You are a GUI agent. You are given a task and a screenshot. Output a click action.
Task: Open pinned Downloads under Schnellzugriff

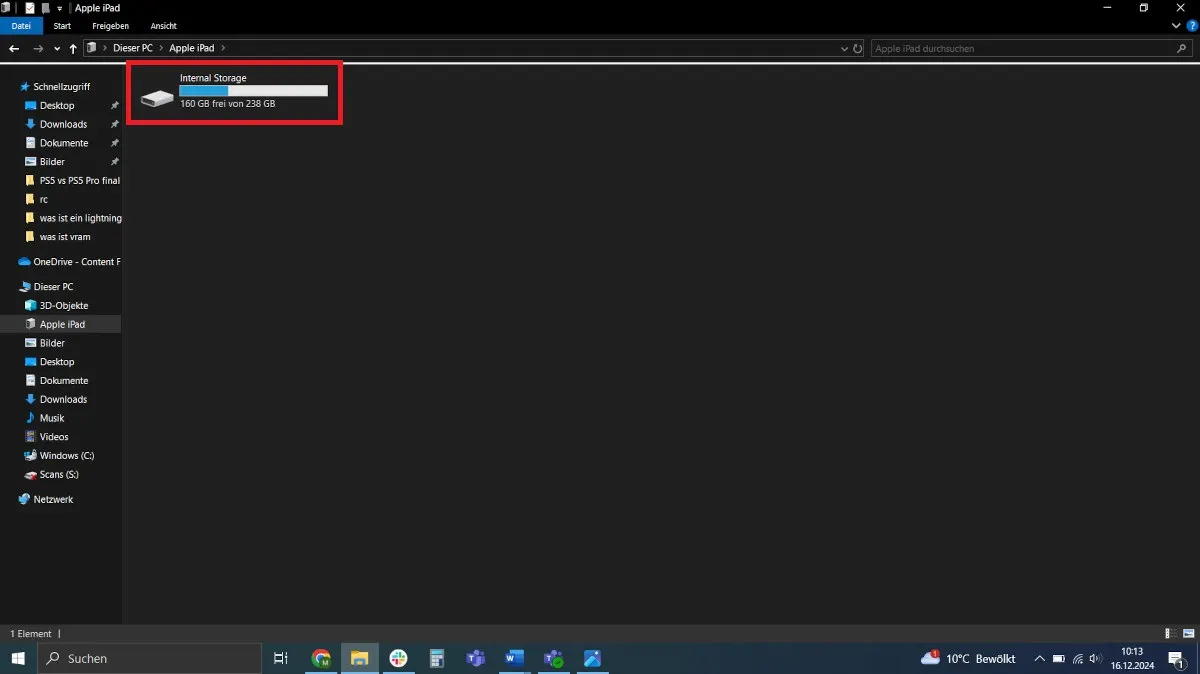pos(63,124)
